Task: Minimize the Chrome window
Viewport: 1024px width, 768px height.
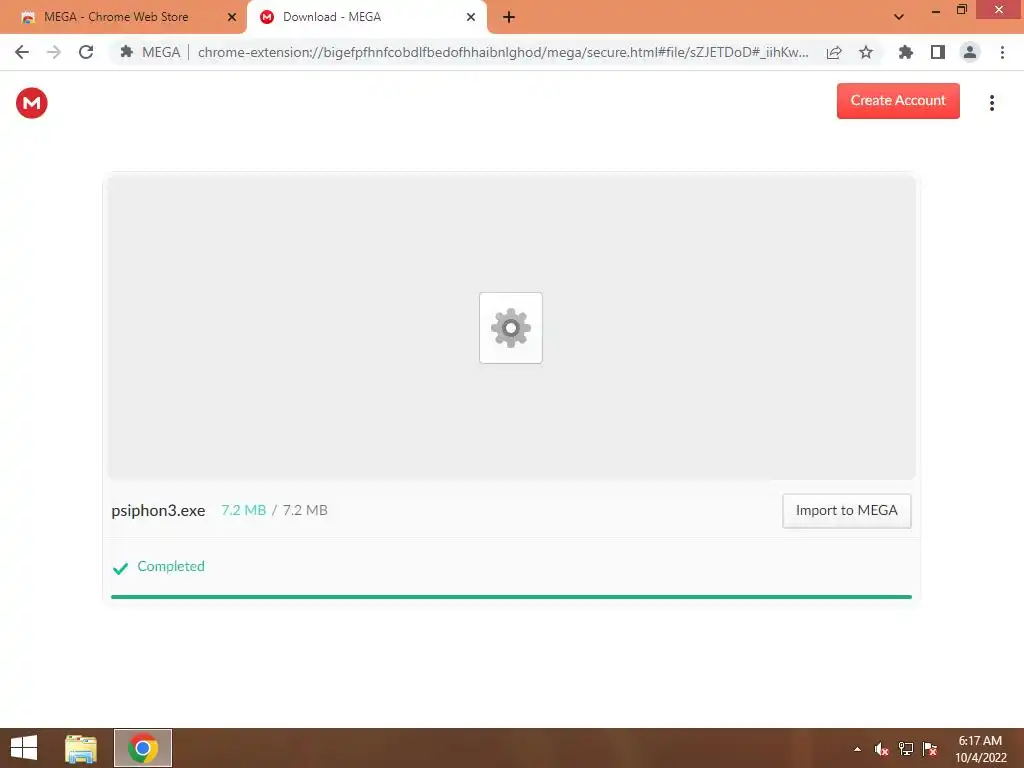Action: pos(936,10)
